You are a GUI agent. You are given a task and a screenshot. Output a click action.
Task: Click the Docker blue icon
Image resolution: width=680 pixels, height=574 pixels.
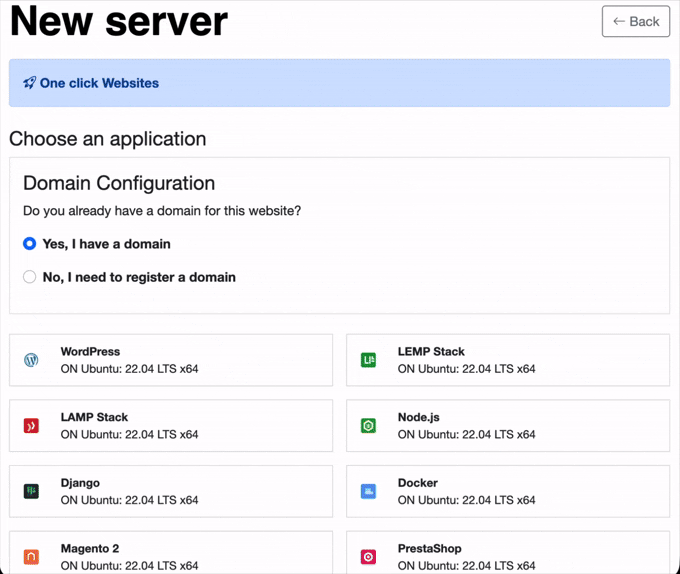point(368,491)
